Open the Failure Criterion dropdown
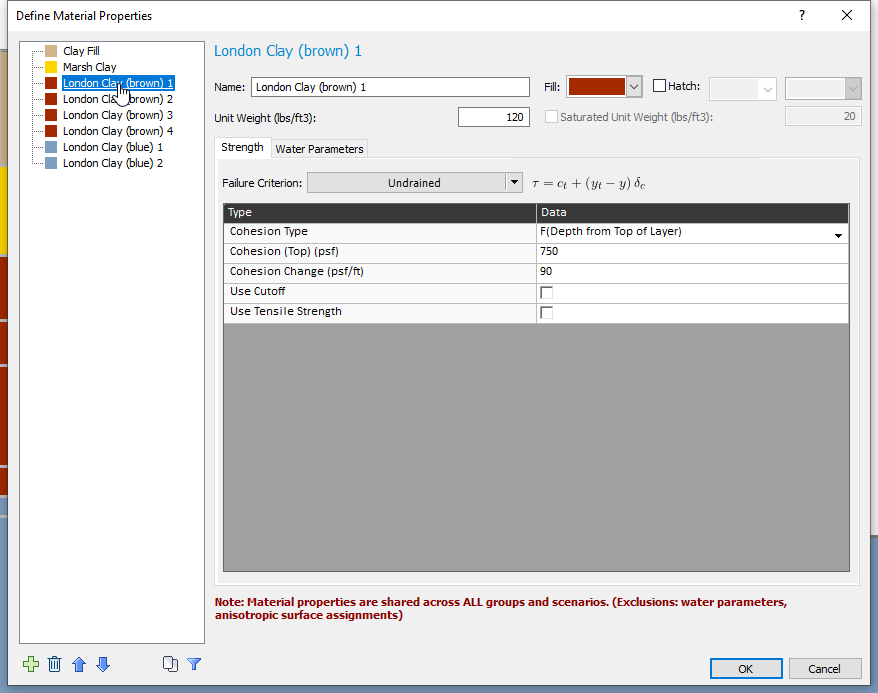The image size is (878, 693). (514, 182)
